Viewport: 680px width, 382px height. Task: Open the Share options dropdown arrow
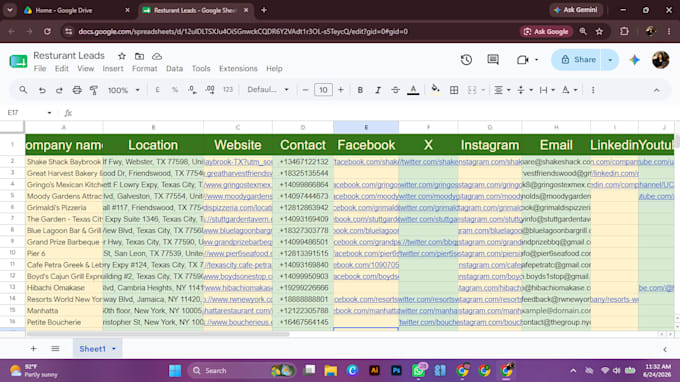click(610, 60)
